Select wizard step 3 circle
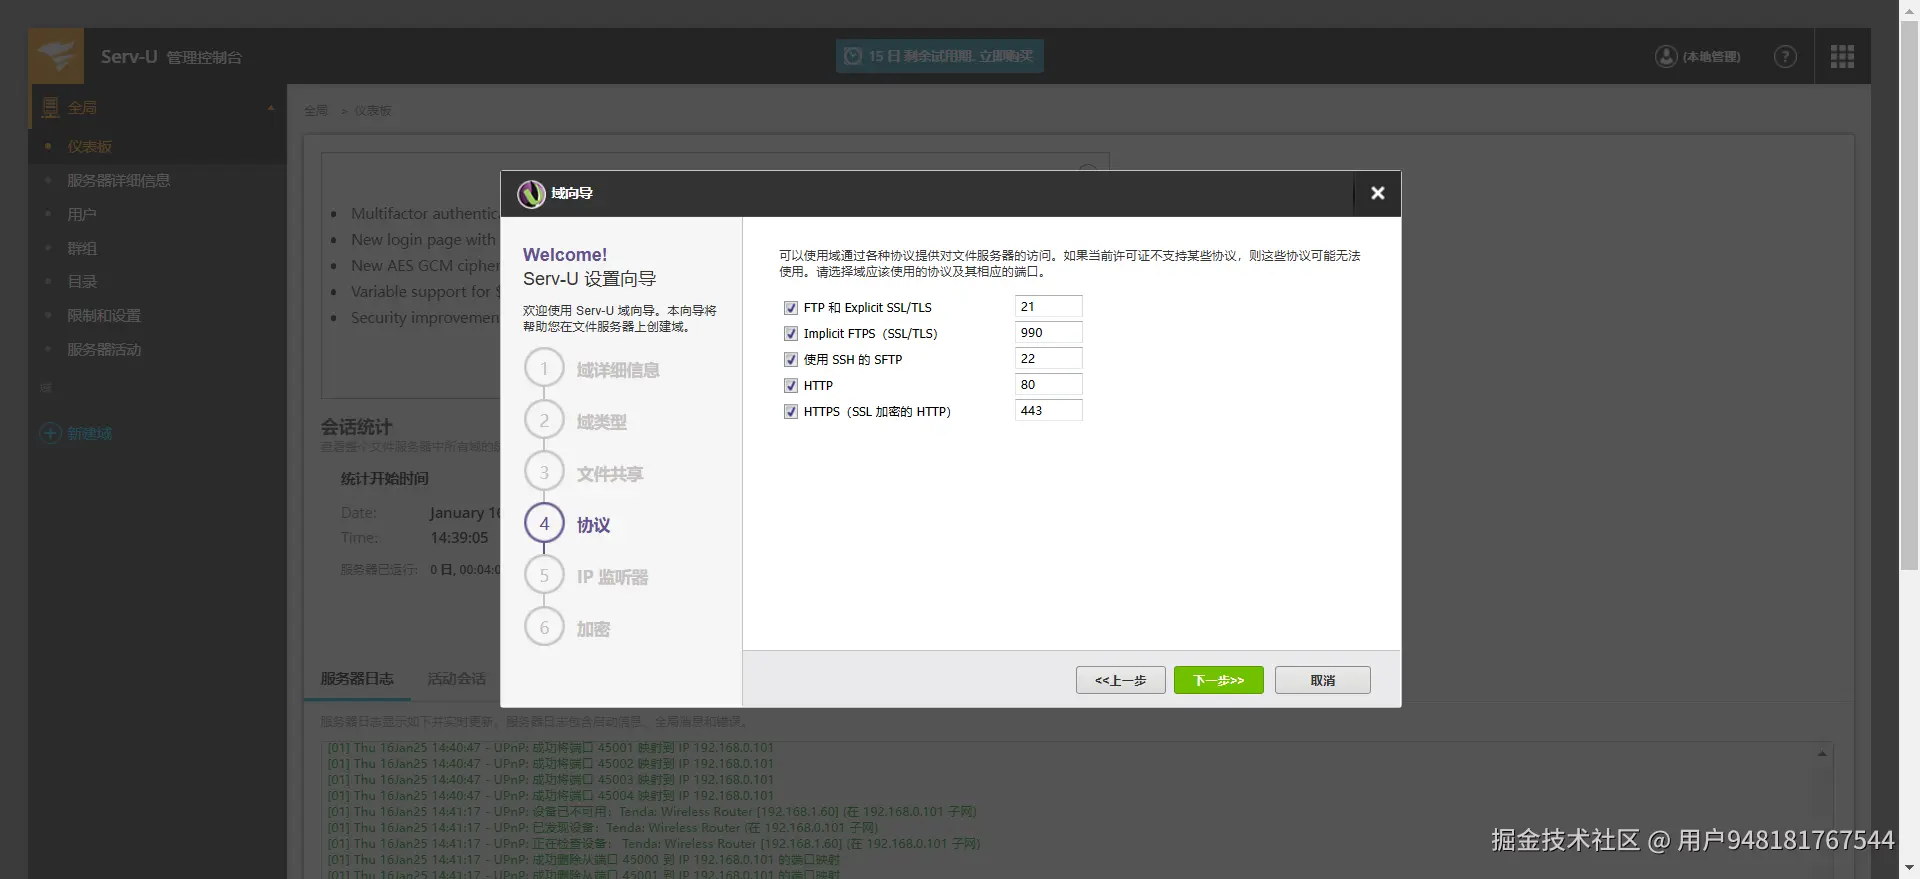The width and height of the screenshot is (1920, 879). 544,472
